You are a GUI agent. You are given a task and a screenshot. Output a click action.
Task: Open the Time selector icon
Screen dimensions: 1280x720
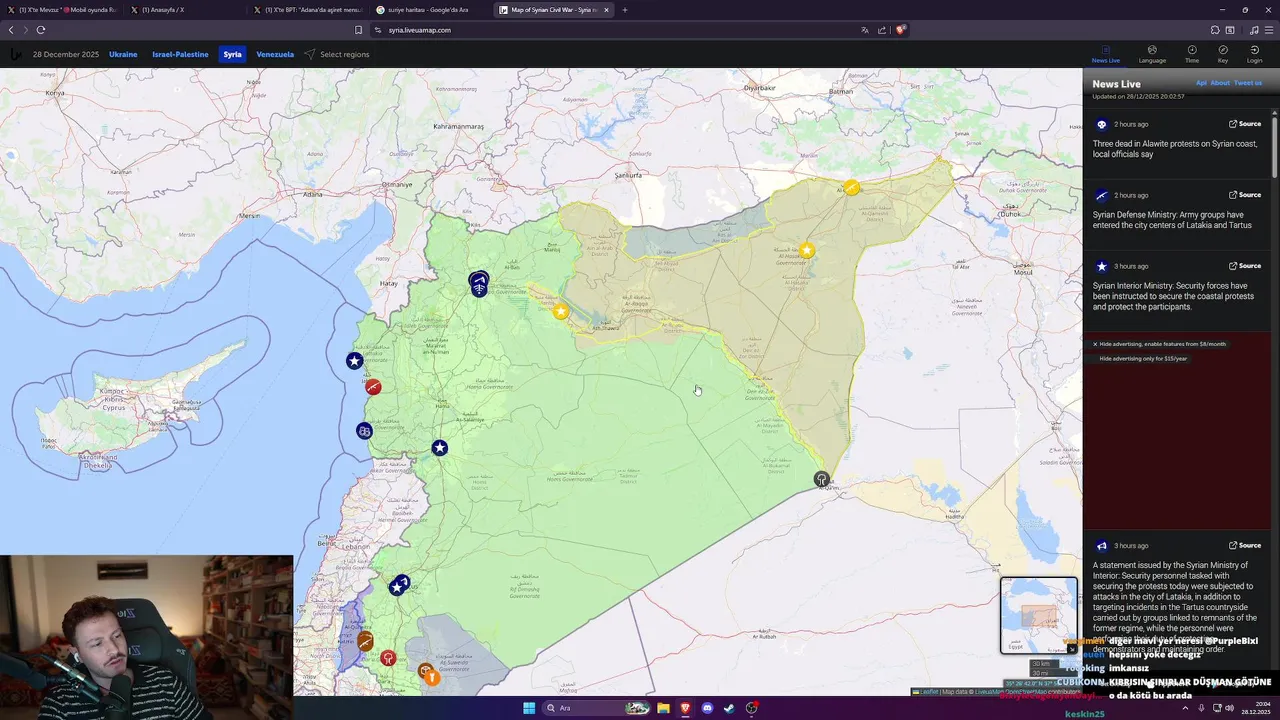pyautogui.click(x=1191, y=54)
